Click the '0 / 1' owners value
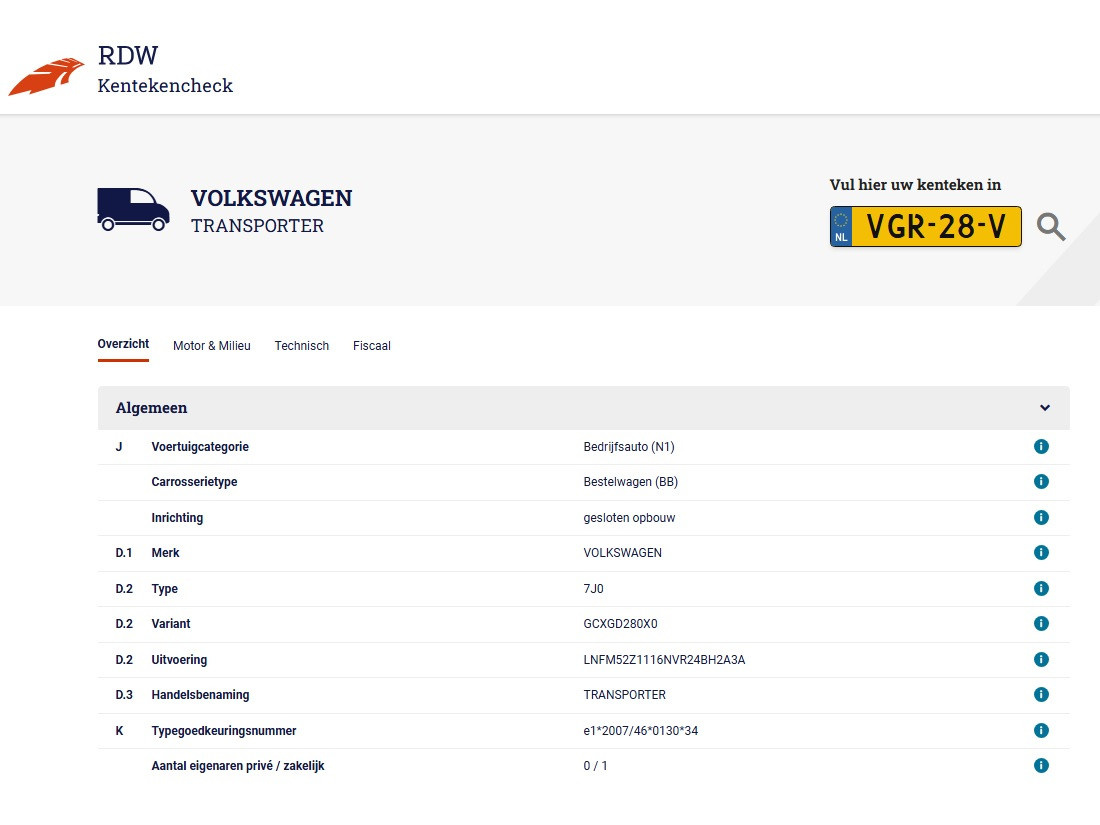Viewport: 1100px width, 825px height. [x=596, y=766]
